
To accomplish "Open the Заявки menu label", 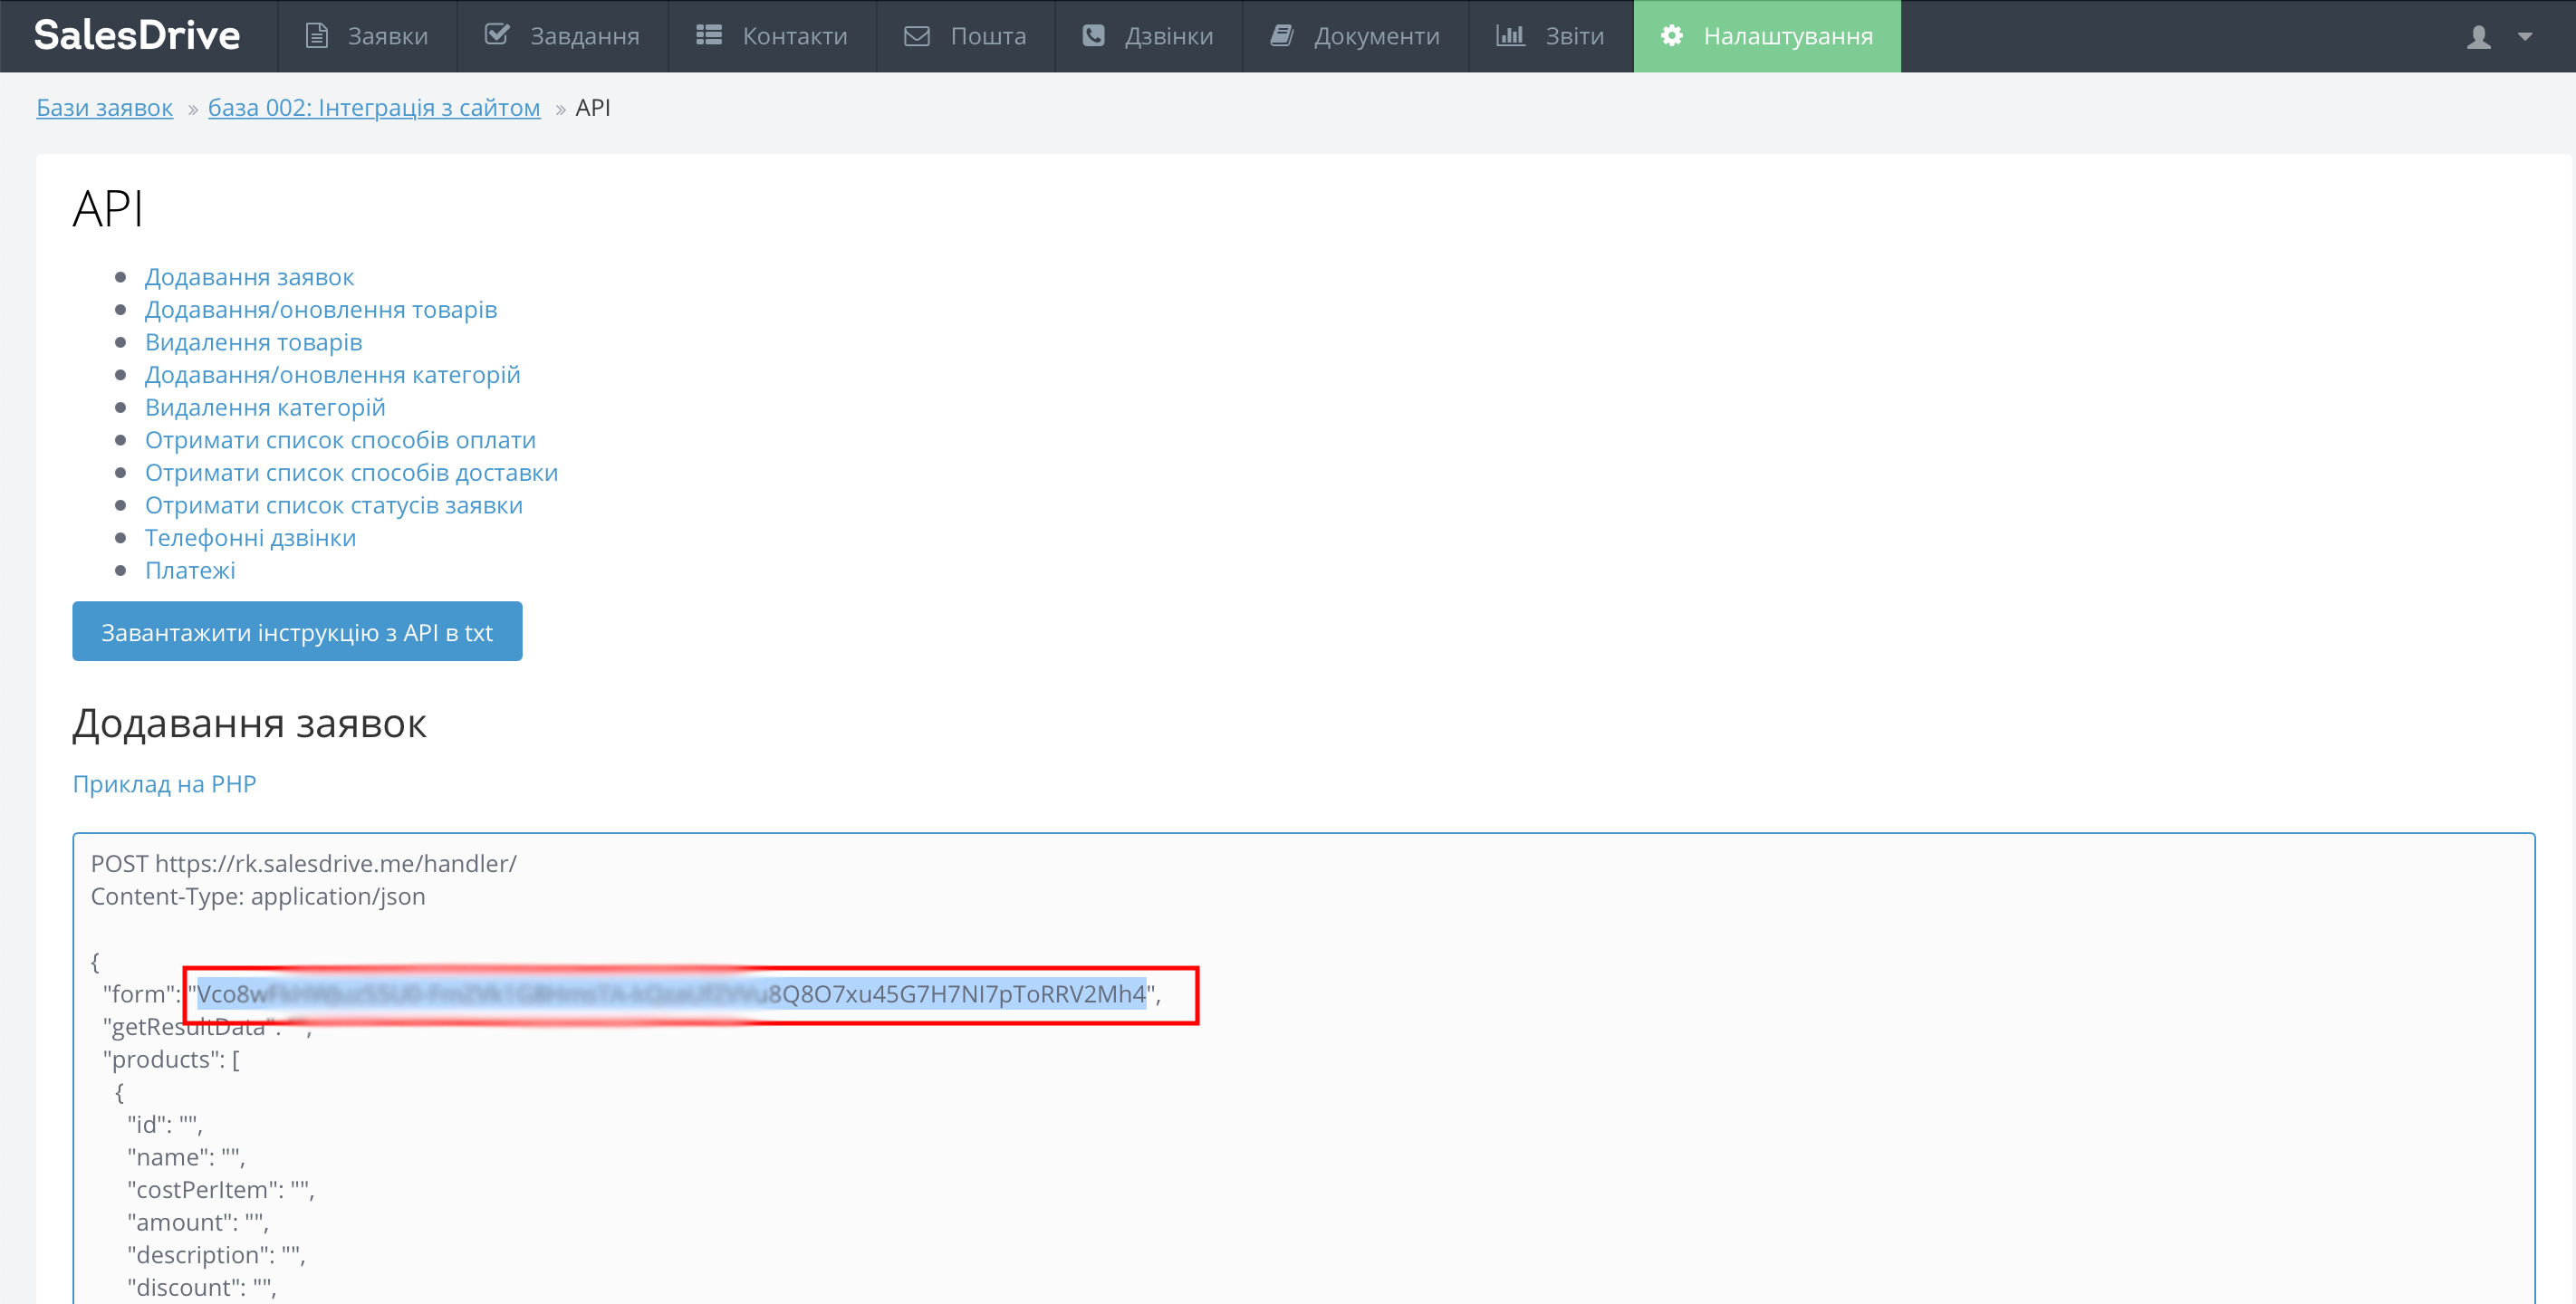I will point(388,36).
